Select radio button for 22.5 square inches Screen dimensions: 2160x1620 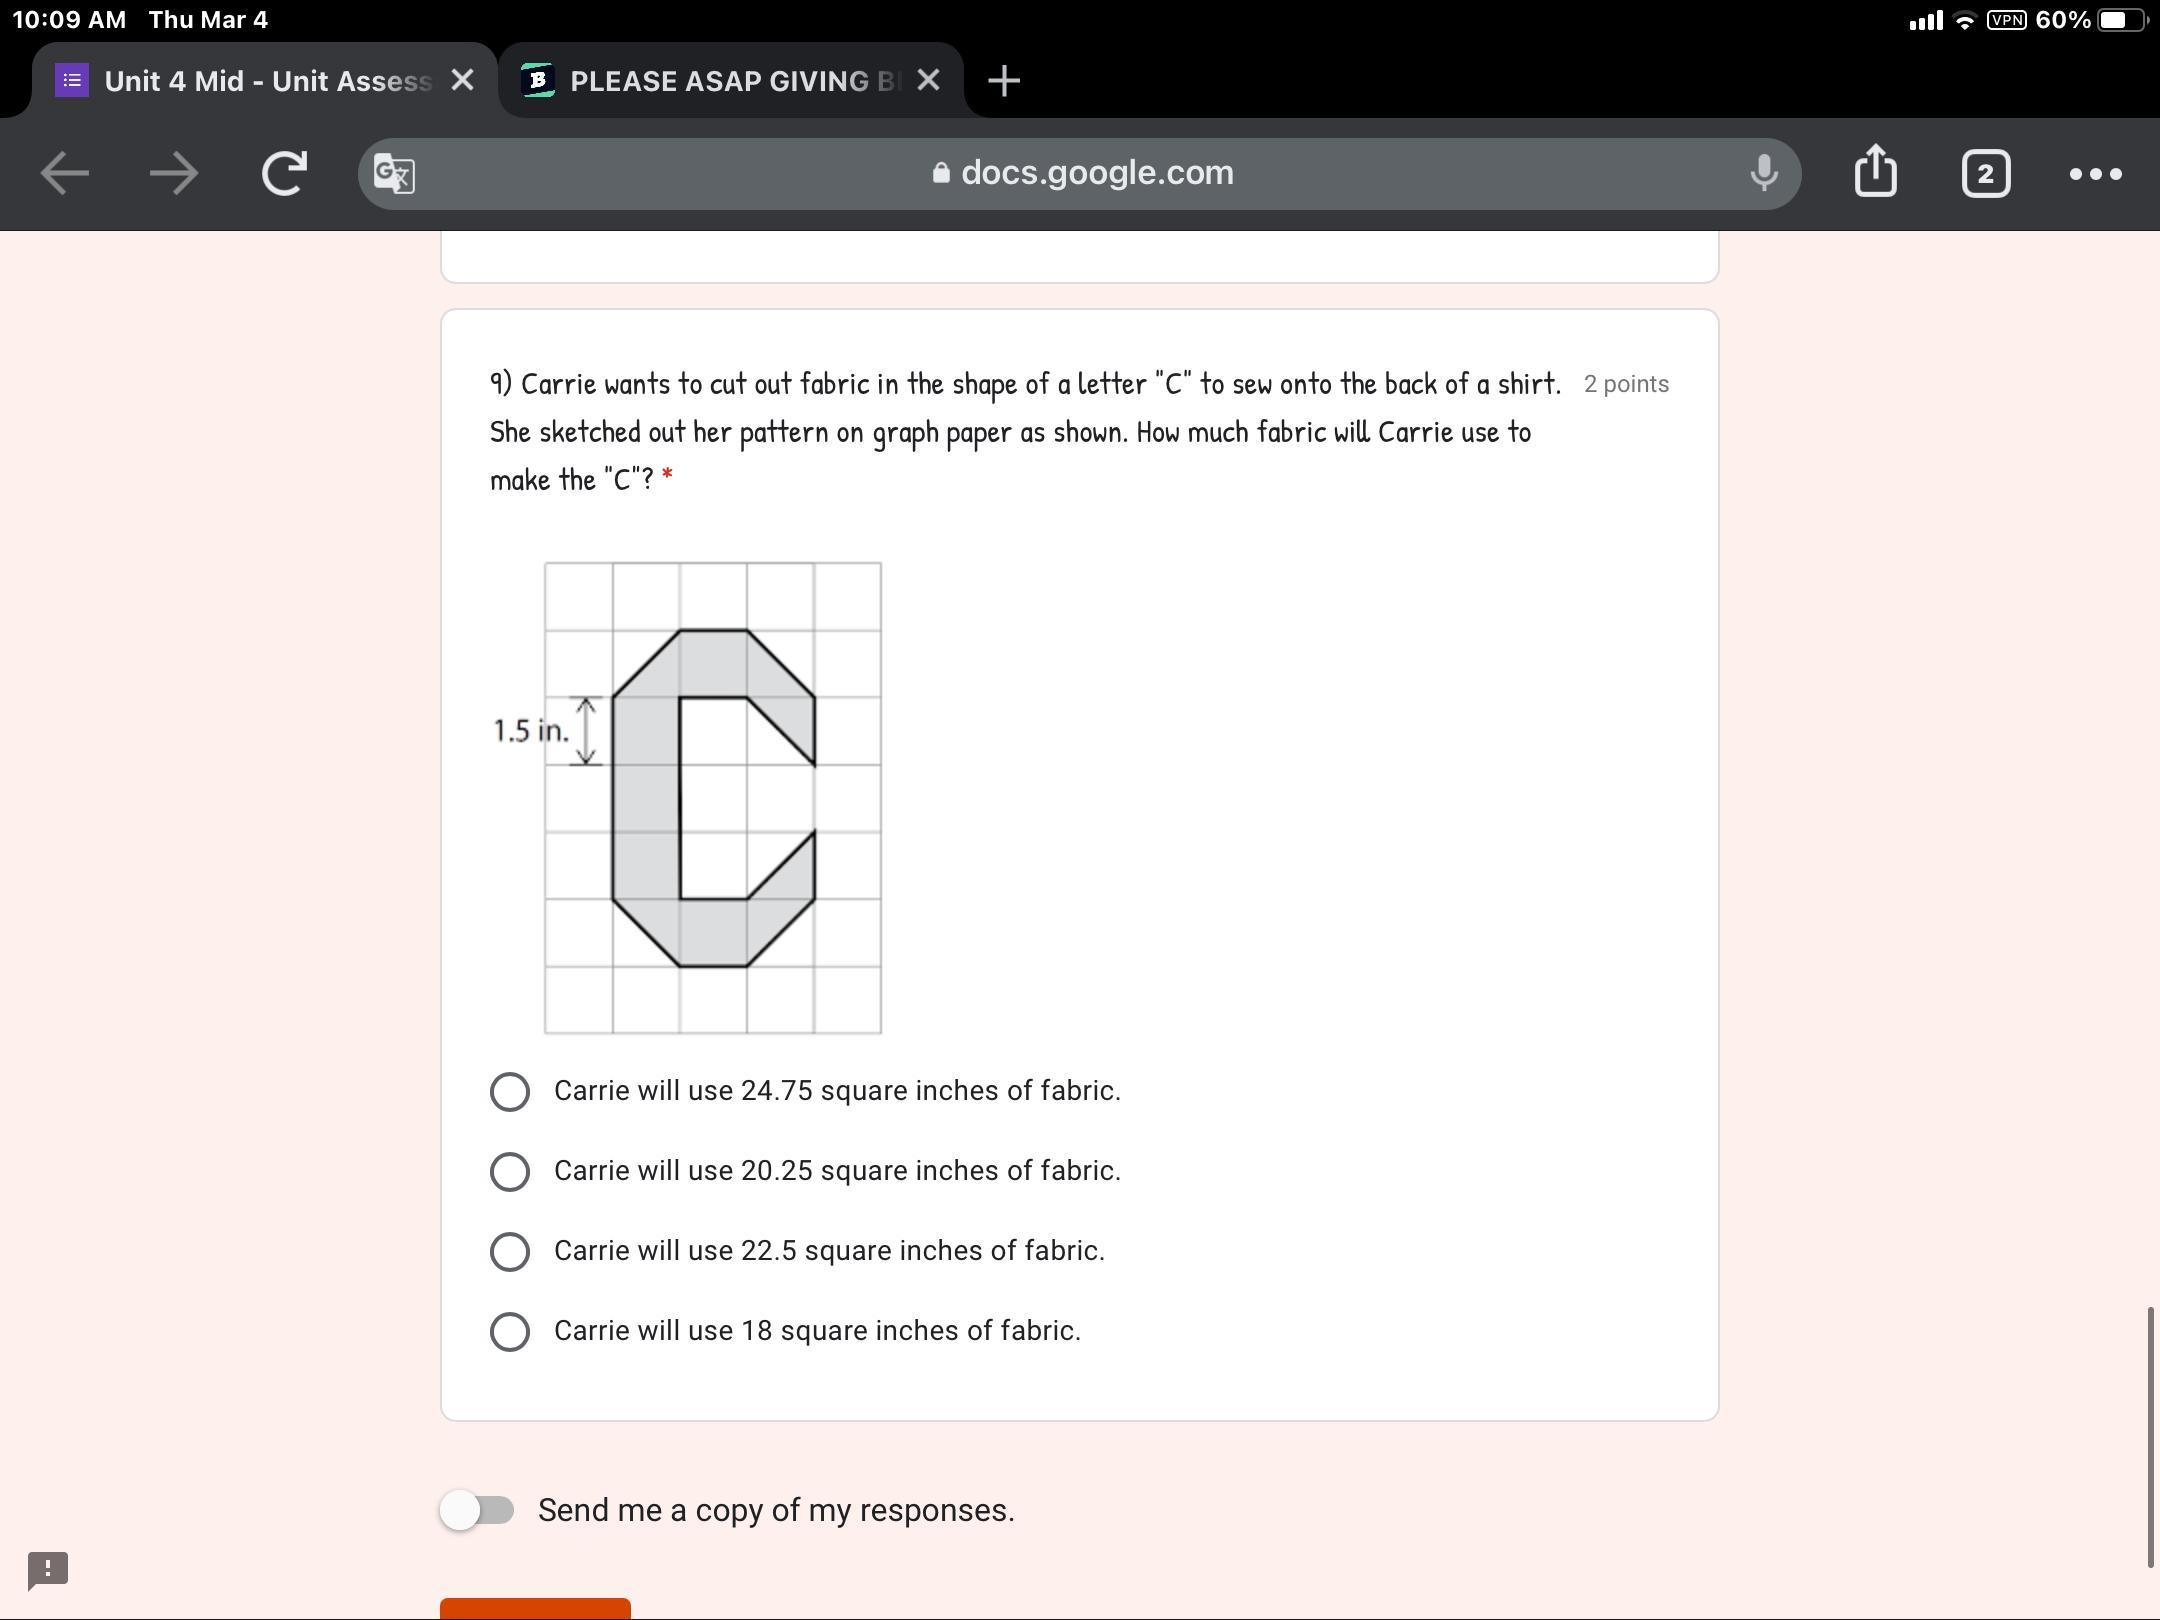pyautogui.click(x=510, y=1251)
